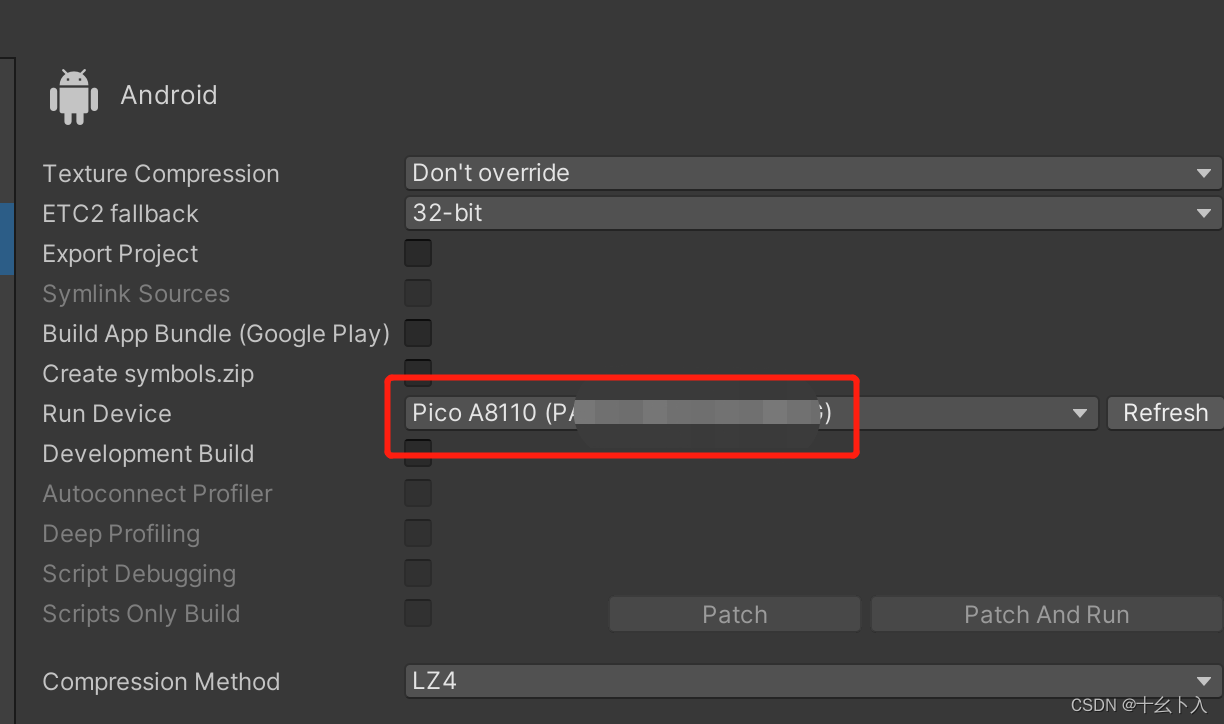
Task: Toggle the Deep Profiling checkbox
Action: pyautogui.click(x=418, y=533)
